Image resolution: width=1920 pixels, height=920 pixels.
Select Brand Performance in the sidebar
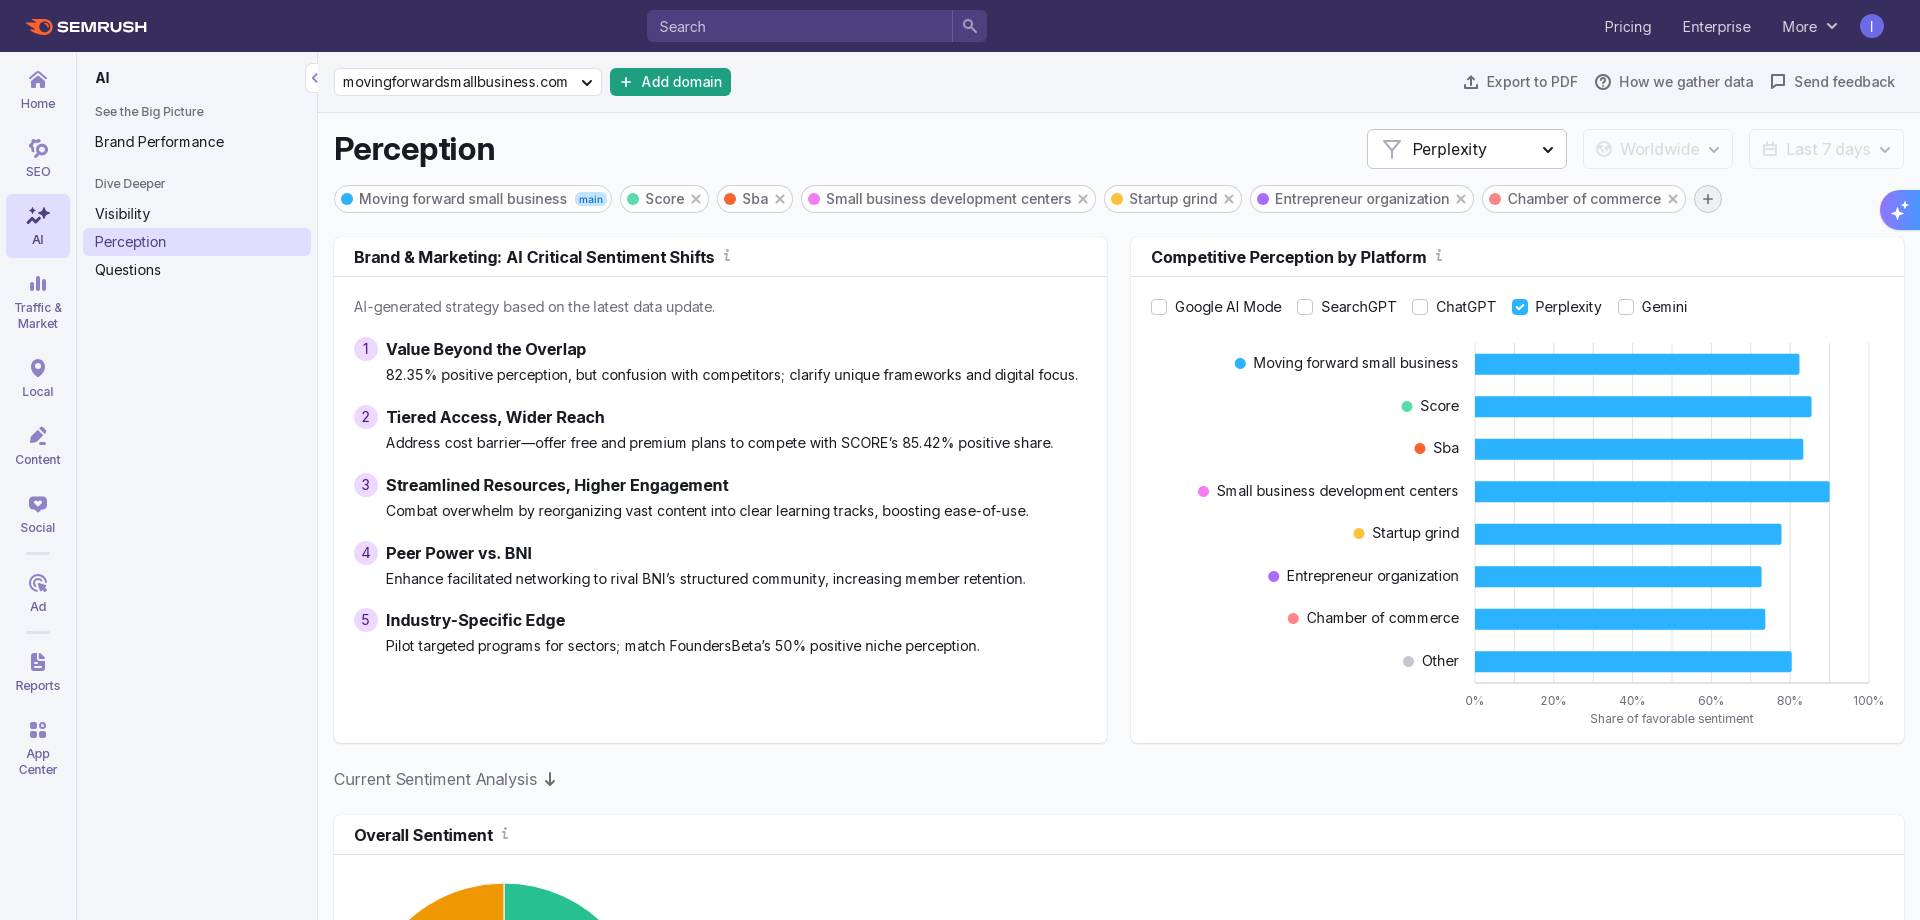(159, 142)
